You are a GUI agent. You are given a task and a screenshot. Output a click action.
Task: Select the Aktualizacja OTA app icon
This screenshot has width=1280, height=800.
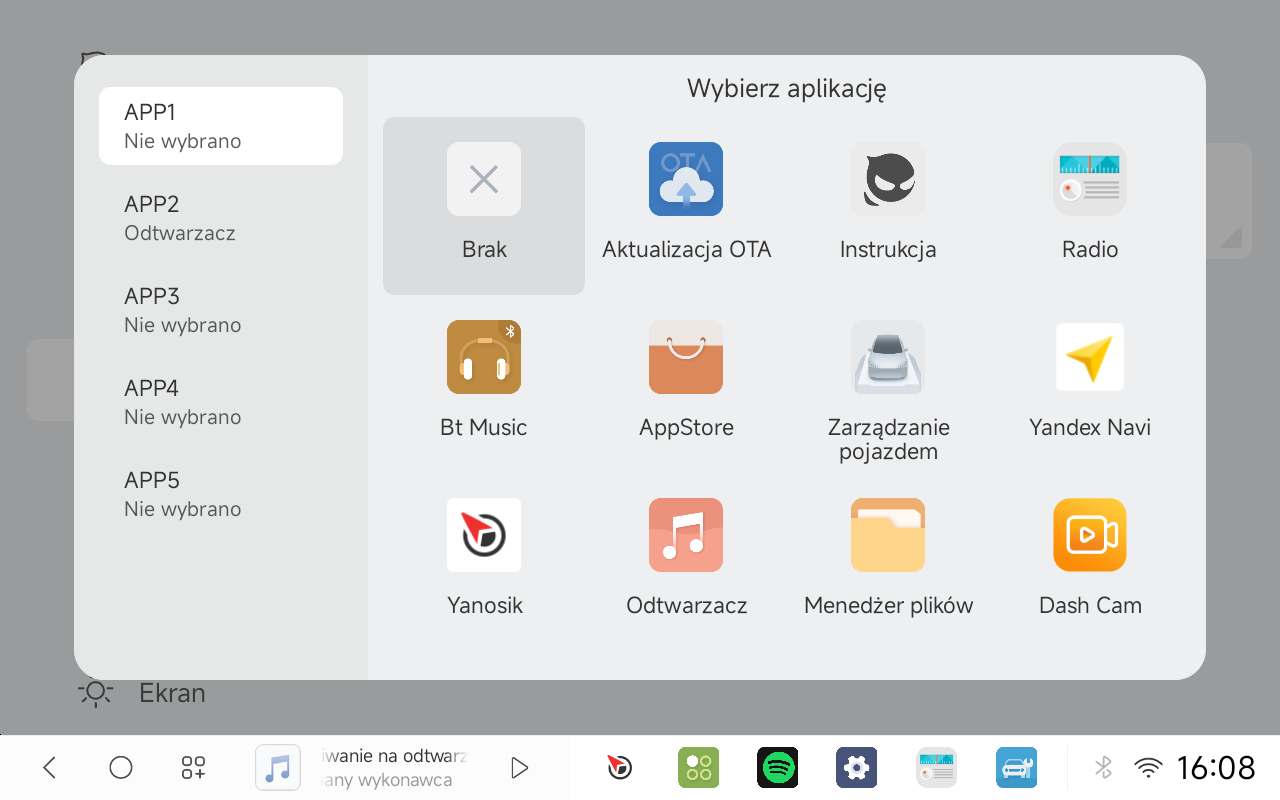pyautogui.click(x=686, y=180)
